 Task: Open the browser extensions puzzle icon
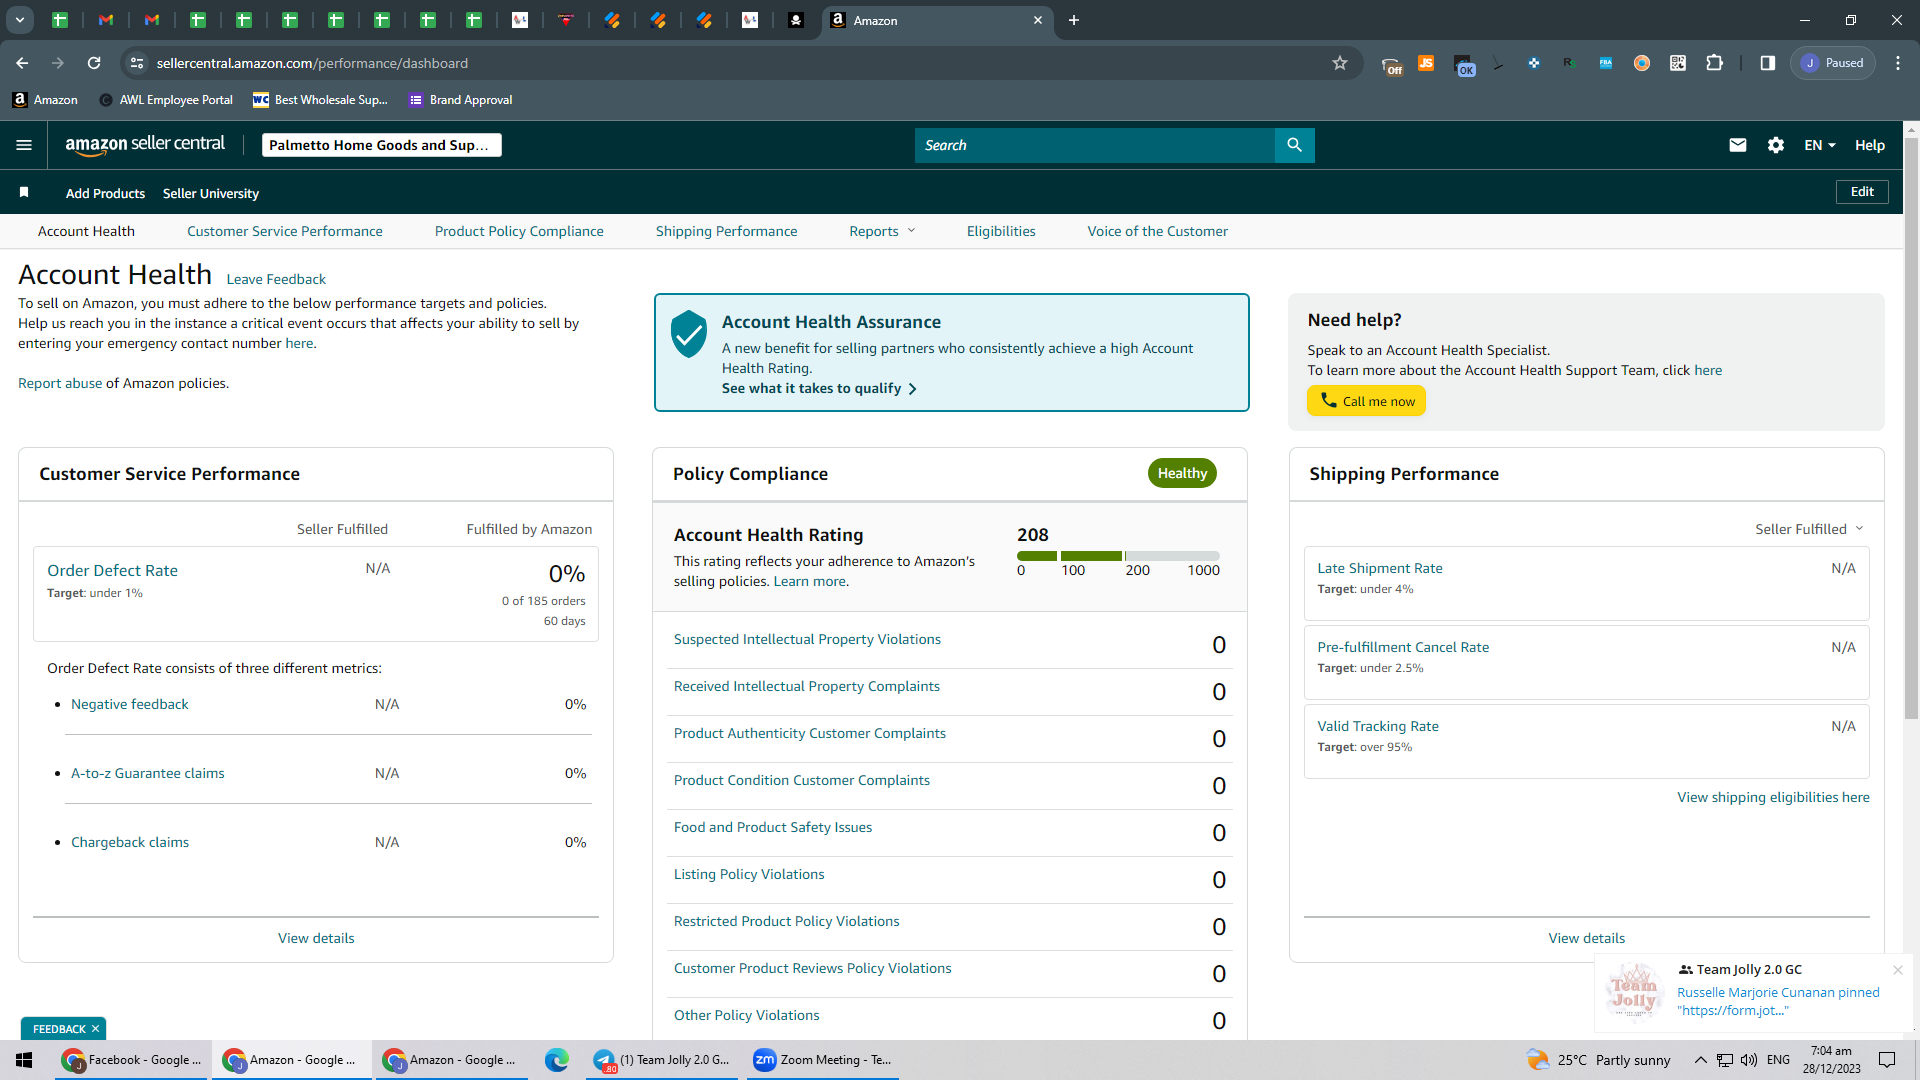[x=1714, y=63]
